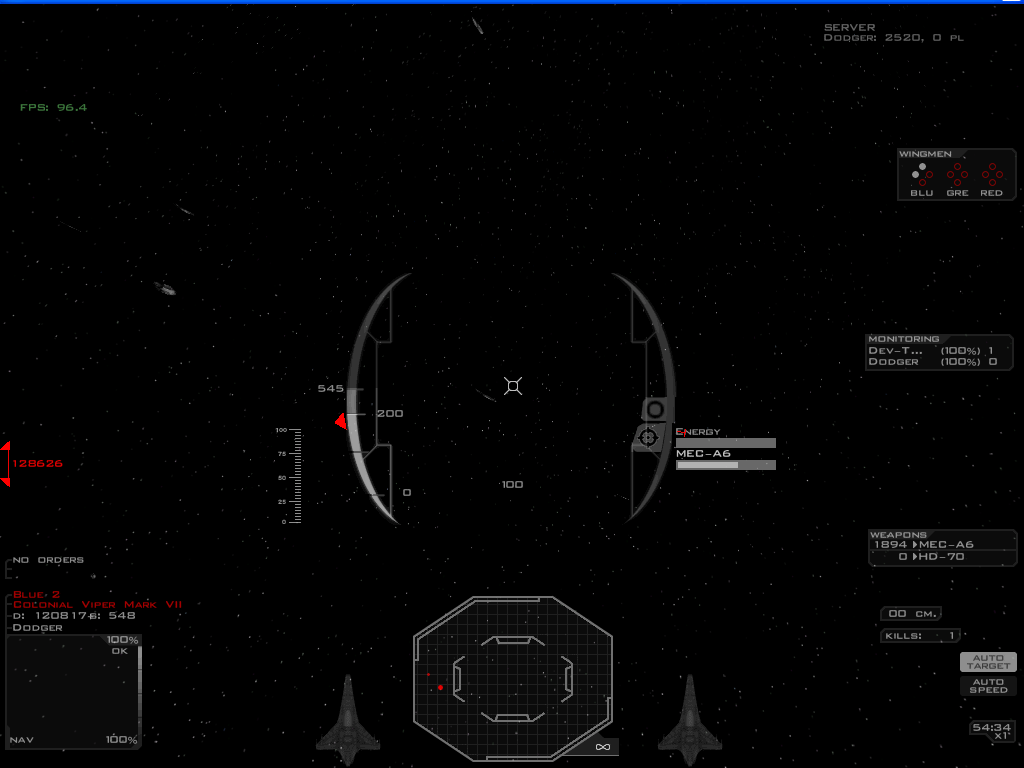Click the NAV label in target box
This screenshot has height=768, width=1024.
[22, 740]
